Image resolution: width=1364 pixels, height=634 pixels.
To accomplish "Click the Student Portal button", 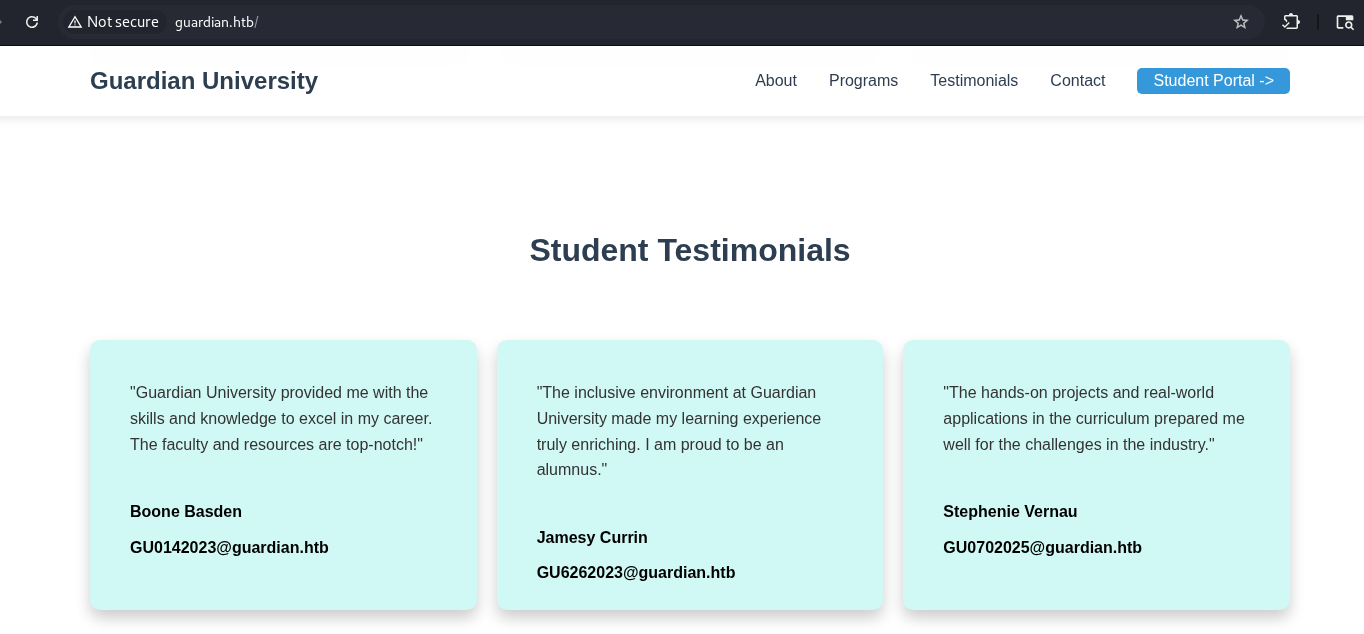I will [1212, 81].
